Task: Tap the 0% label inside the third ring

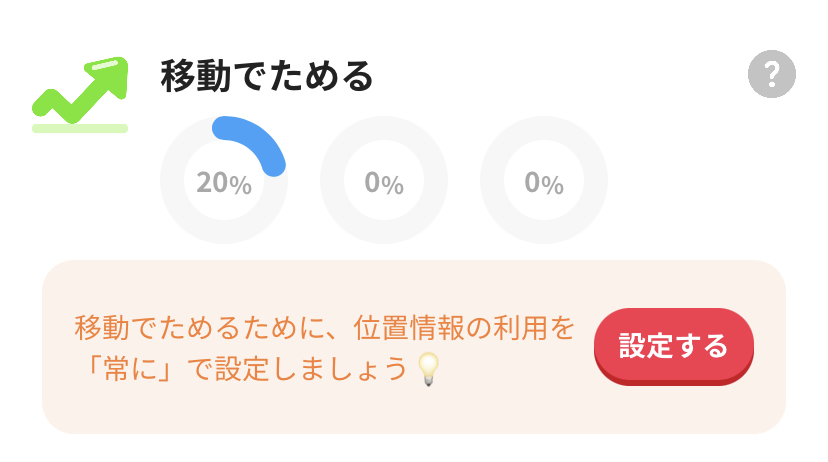Action: [544, 183]
